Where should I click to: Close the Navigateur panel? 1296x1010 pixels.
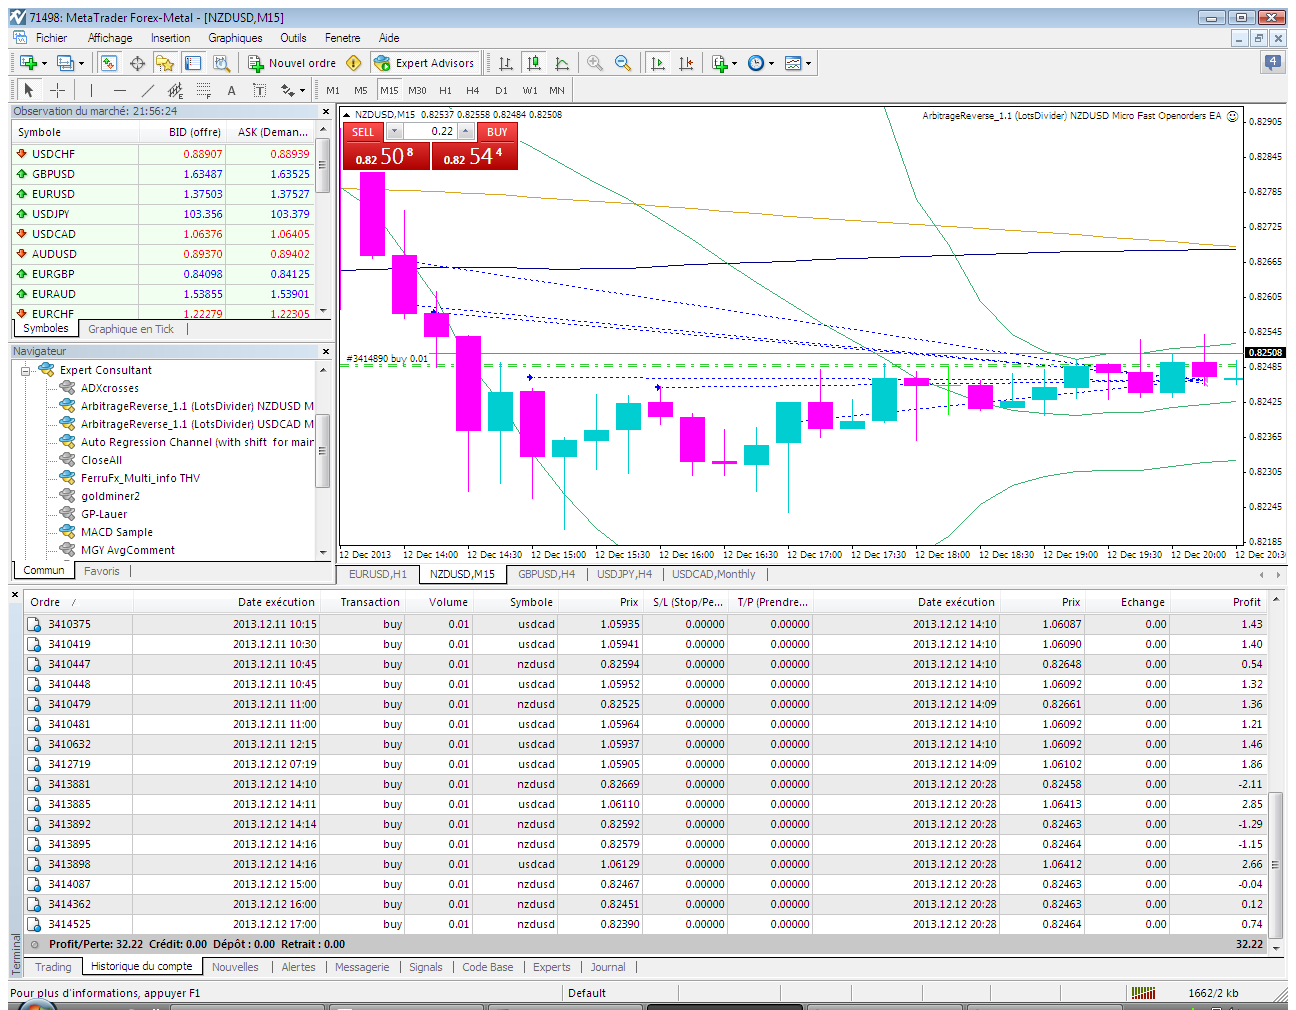tap(326, 351)
